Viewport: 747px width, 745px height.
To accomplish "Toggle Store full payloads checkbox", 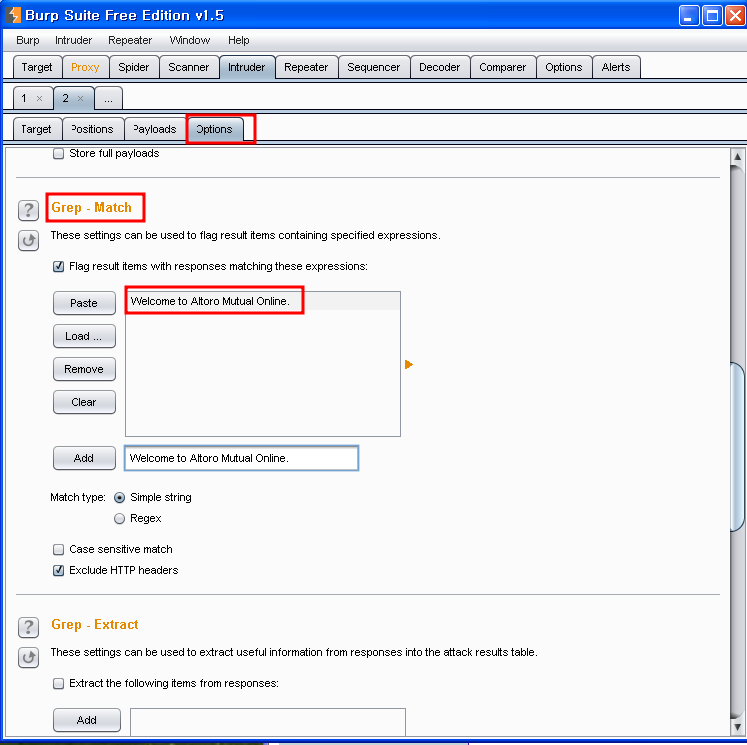I will (x=58, y=153).
